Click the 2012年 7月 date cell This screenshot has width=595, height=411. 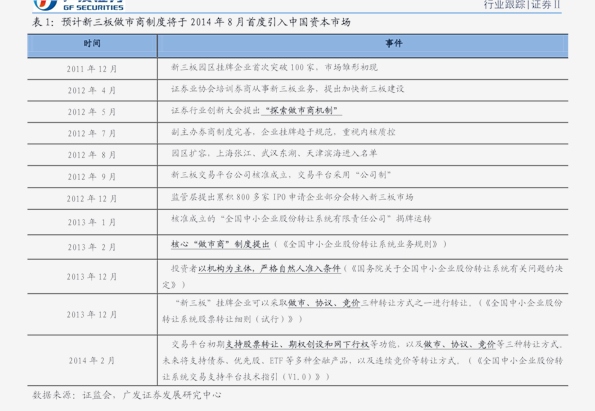[92, 134]
